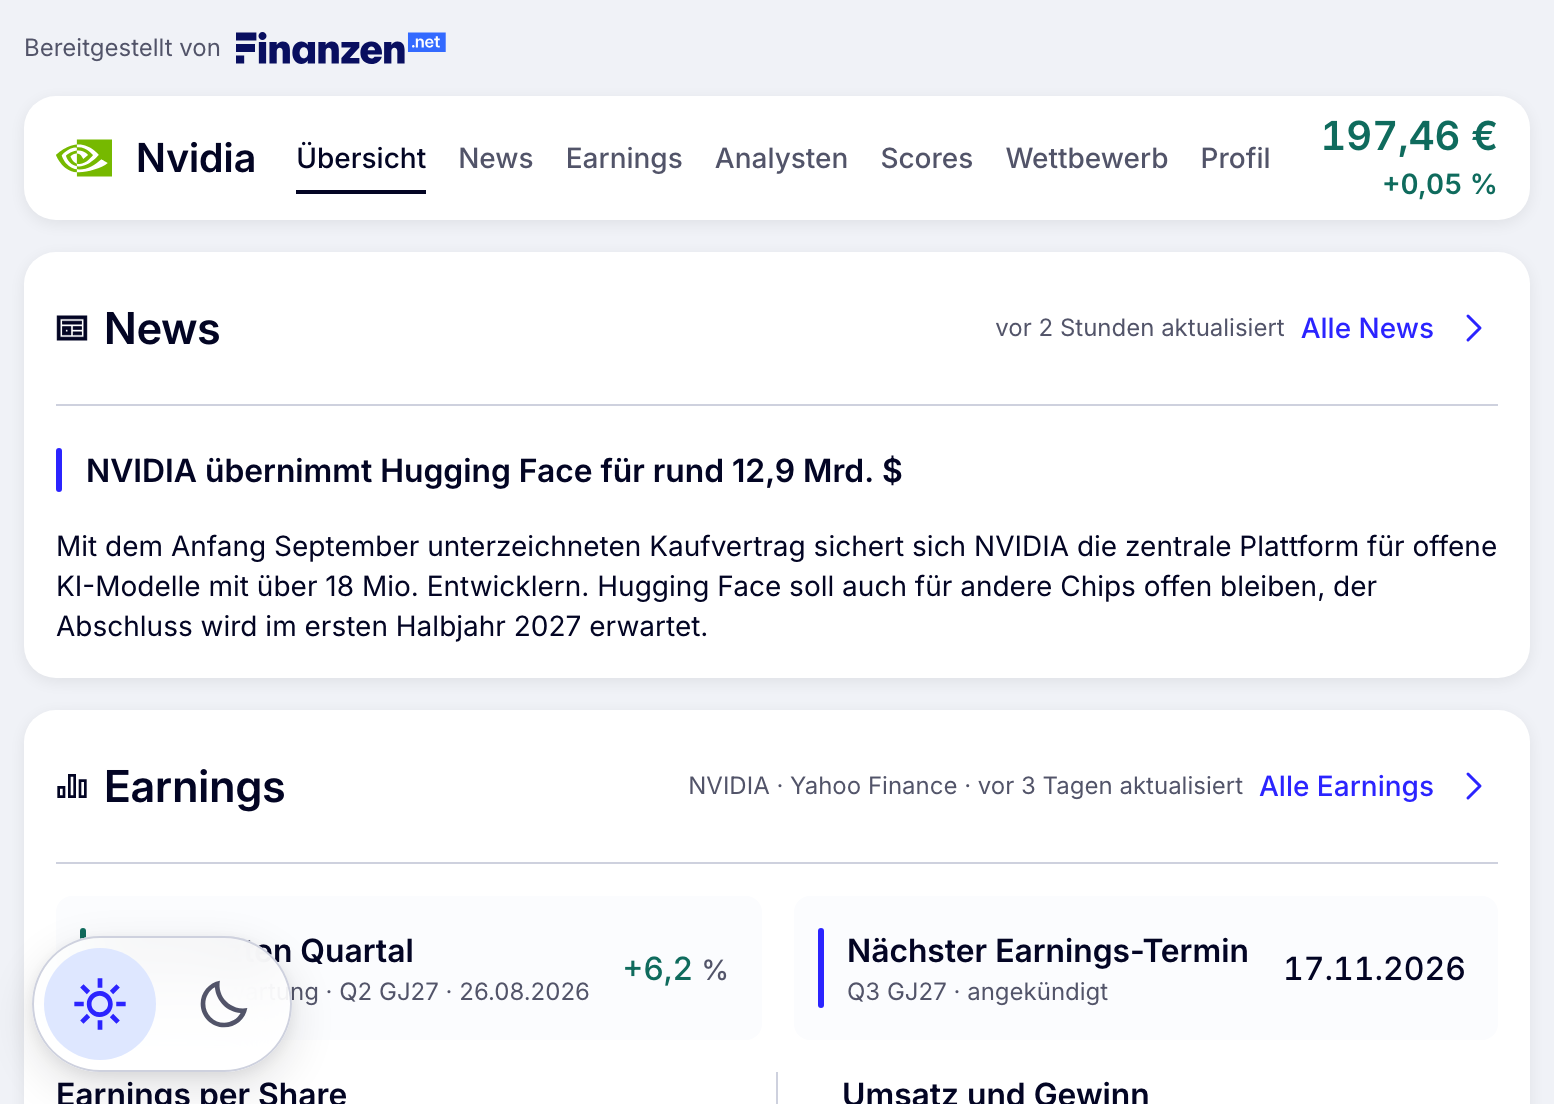Click the Nvidia logo icon
Viewport: 1554px width, 1104px height.
(x=84, y=158)
